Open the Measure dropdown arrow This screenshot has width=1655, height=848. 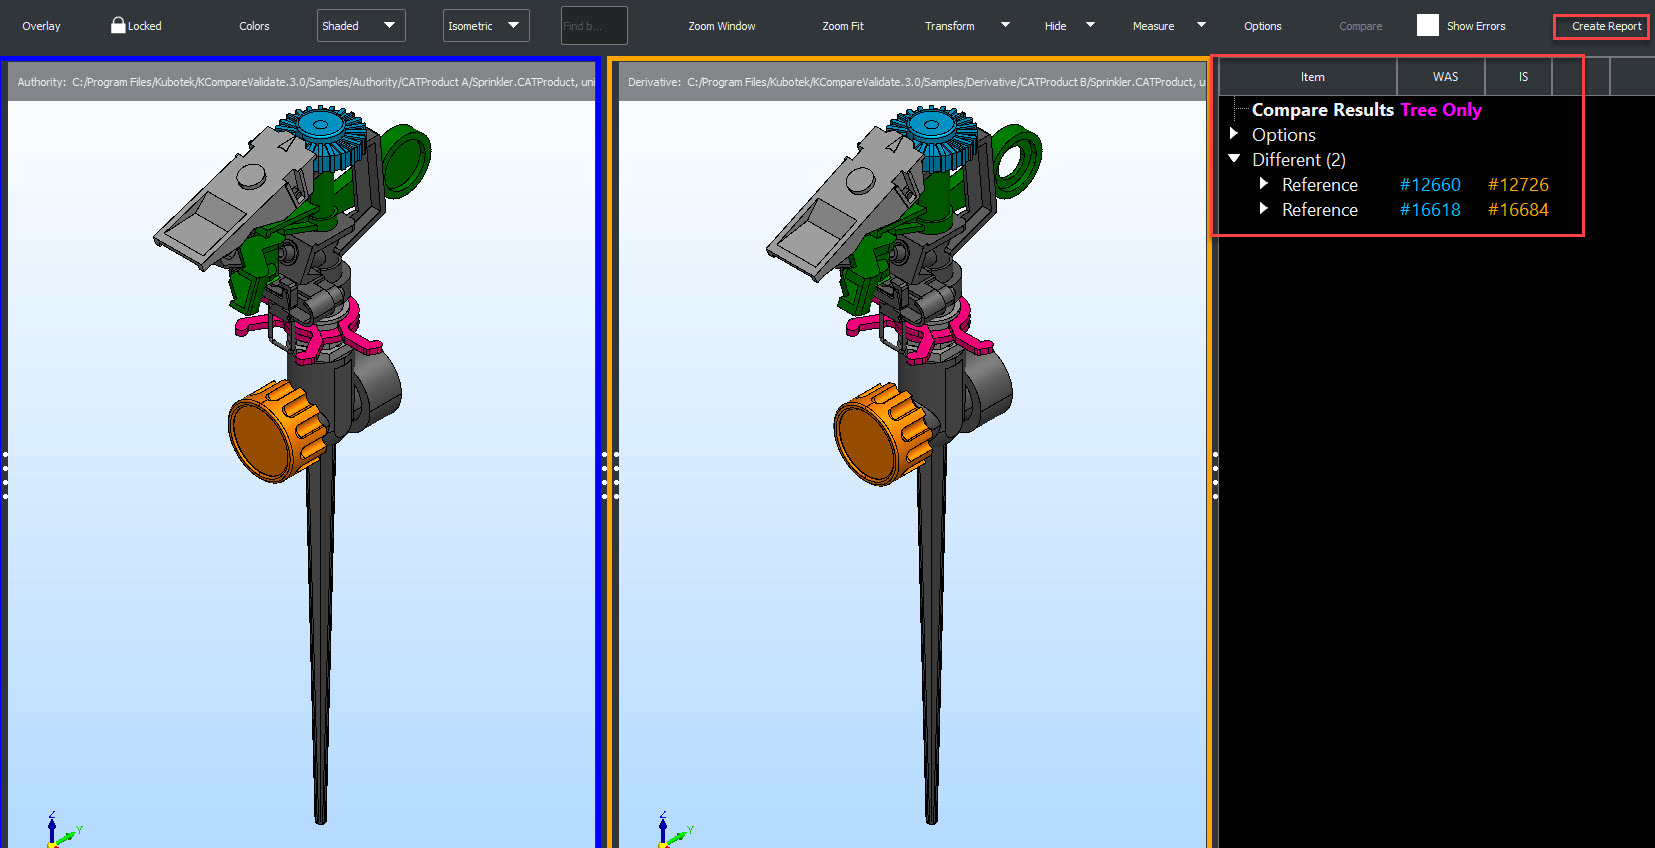[x=1201, y=25]
